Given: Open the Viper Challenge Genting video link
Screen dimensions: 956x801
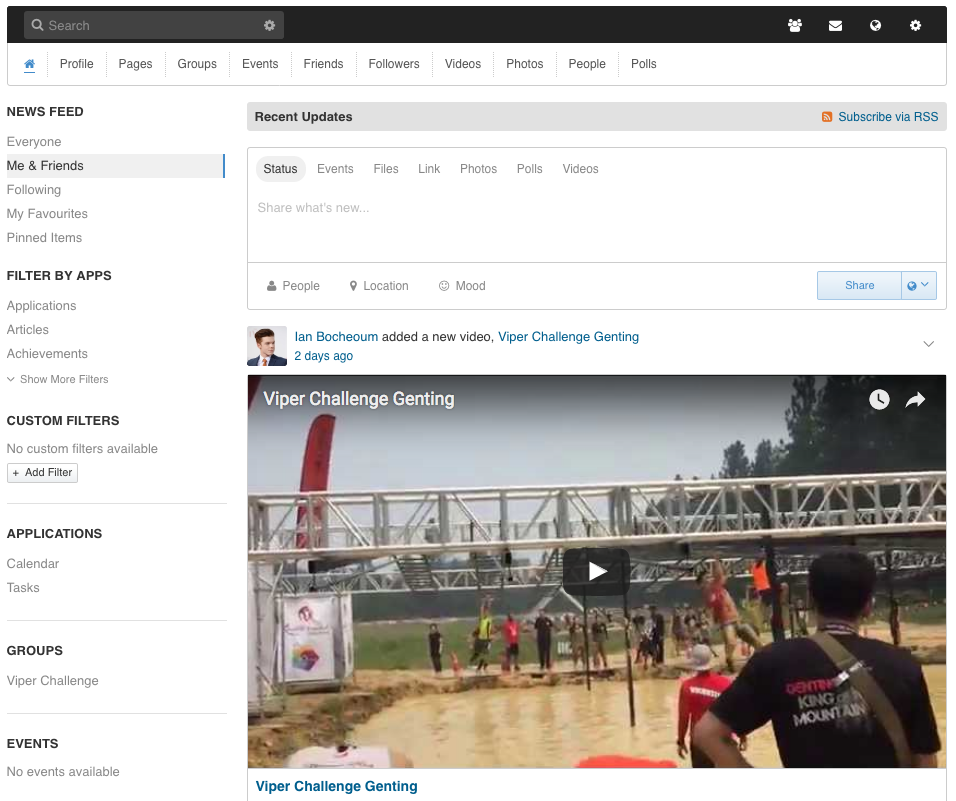Looking at the screenshot, I should click(x=568, y=336).
